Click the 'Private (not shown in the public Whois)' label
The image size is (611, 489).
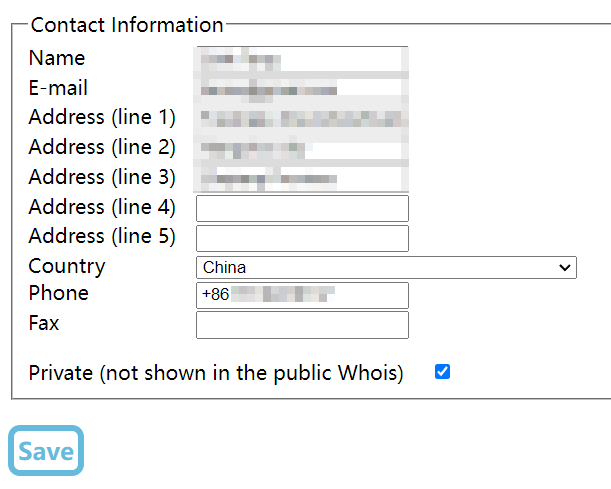pyautogui.click(x=216, y=373)
